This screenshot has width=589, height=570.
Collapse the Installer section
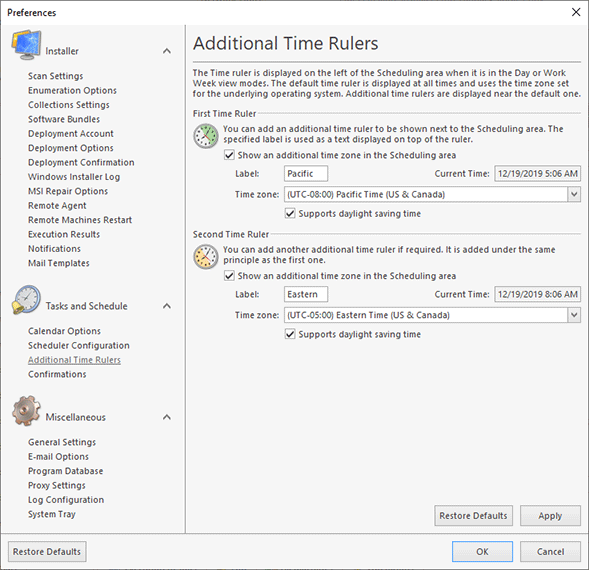tap(167, 51)
